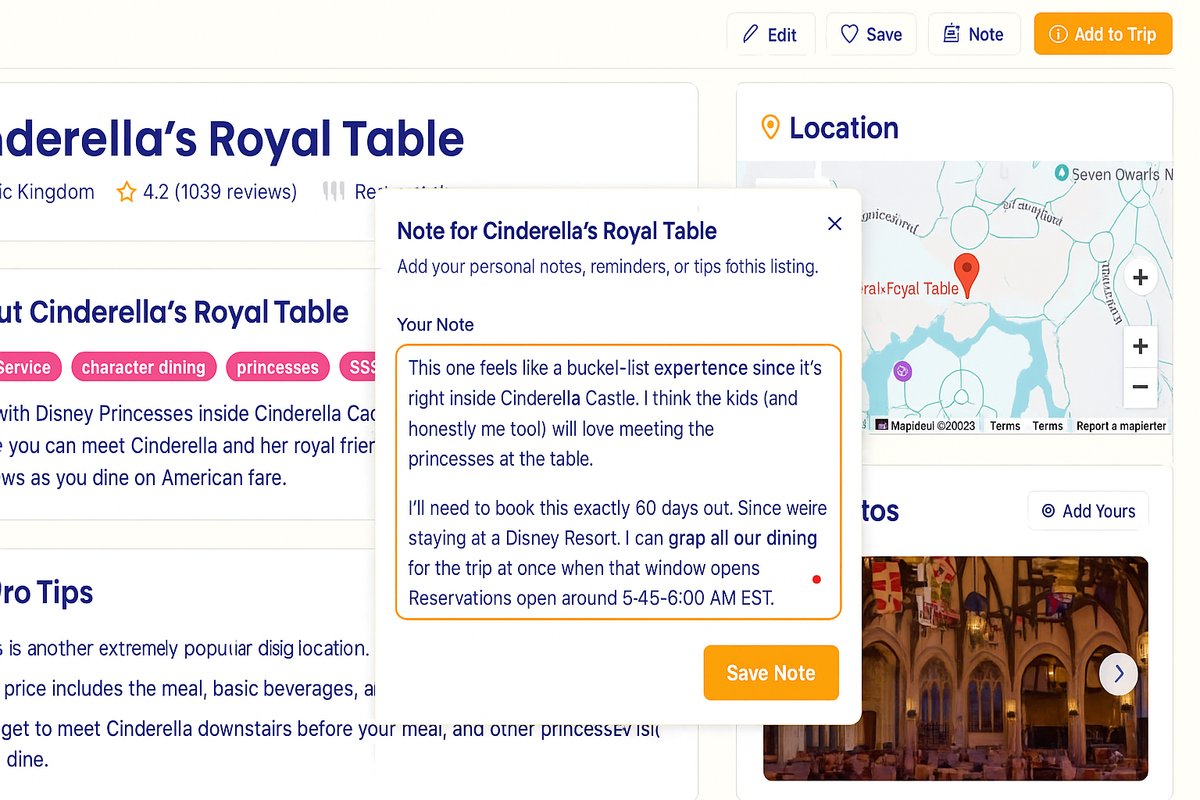
Task: Click the info icon in Add to Trip
Action: [x=1058, y=35]
